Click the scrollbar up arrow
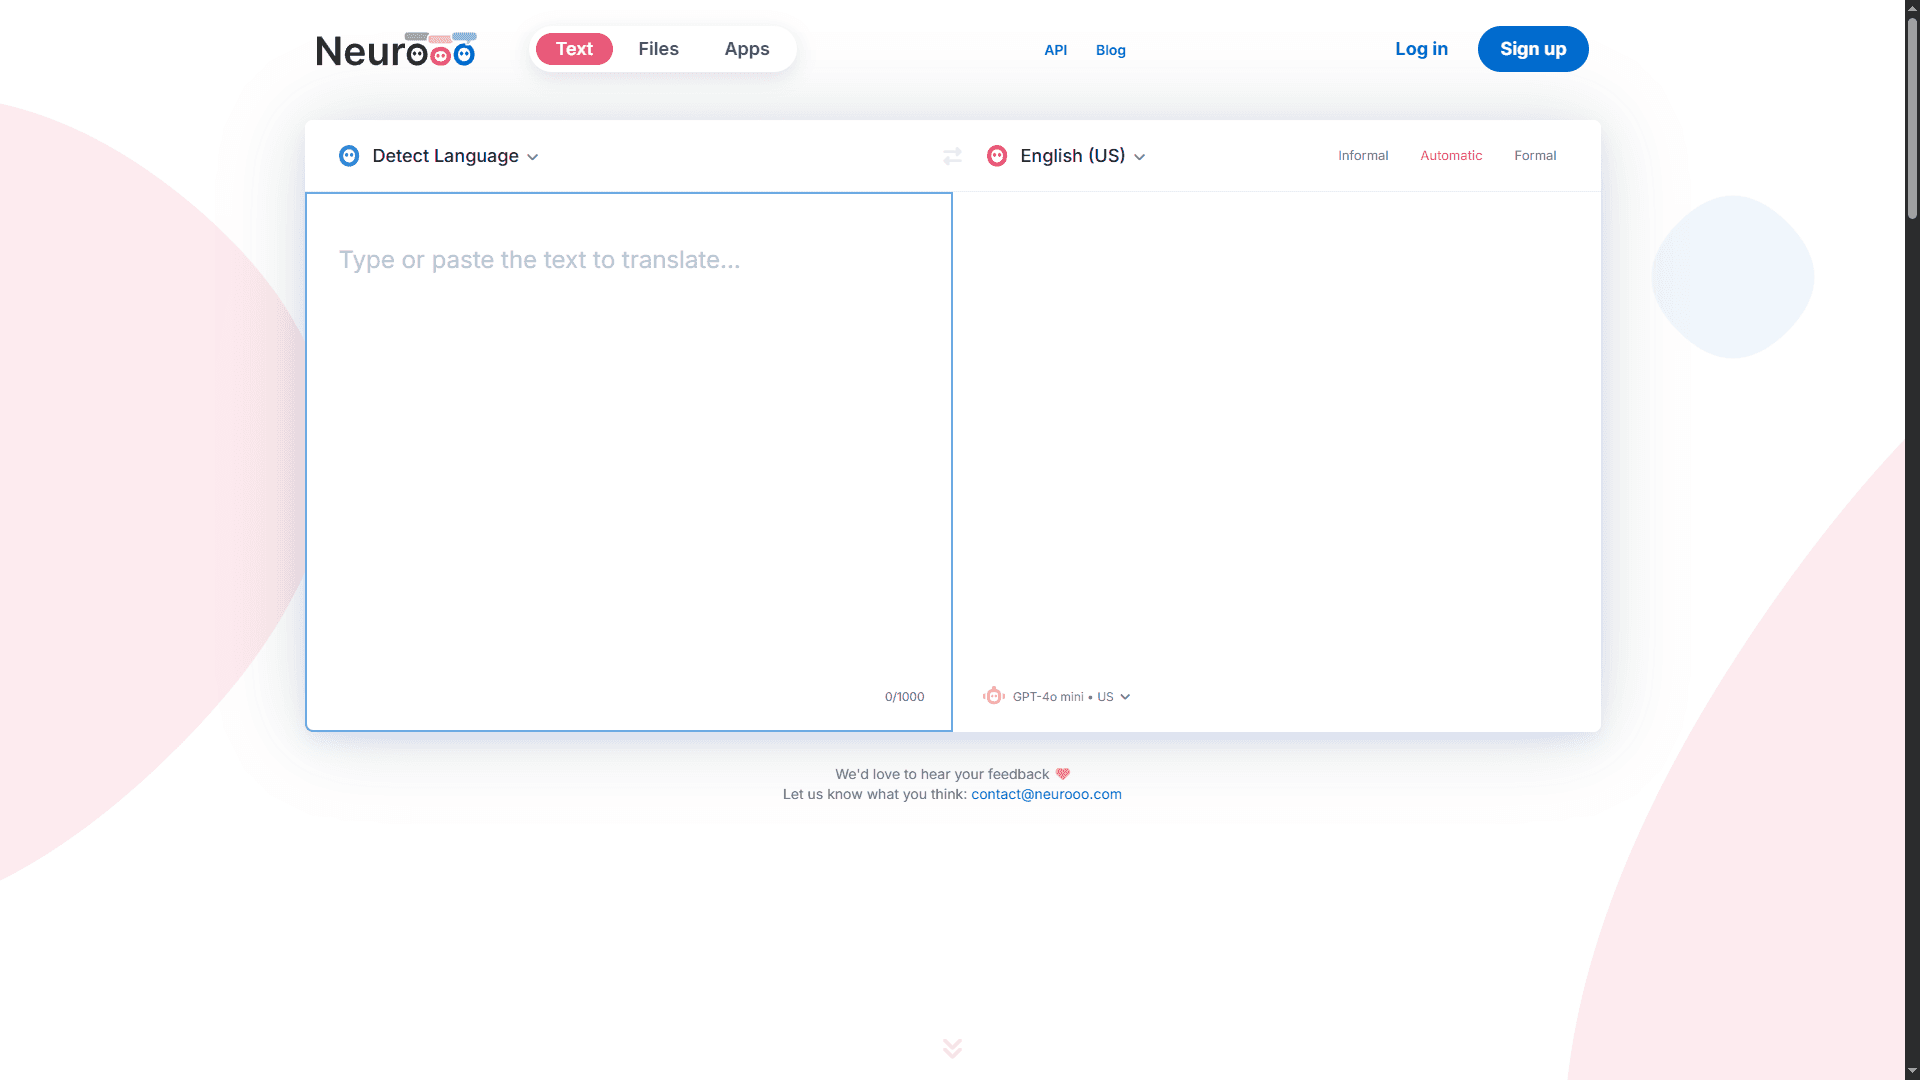1920x1080 pixels. coord(1910,9)
